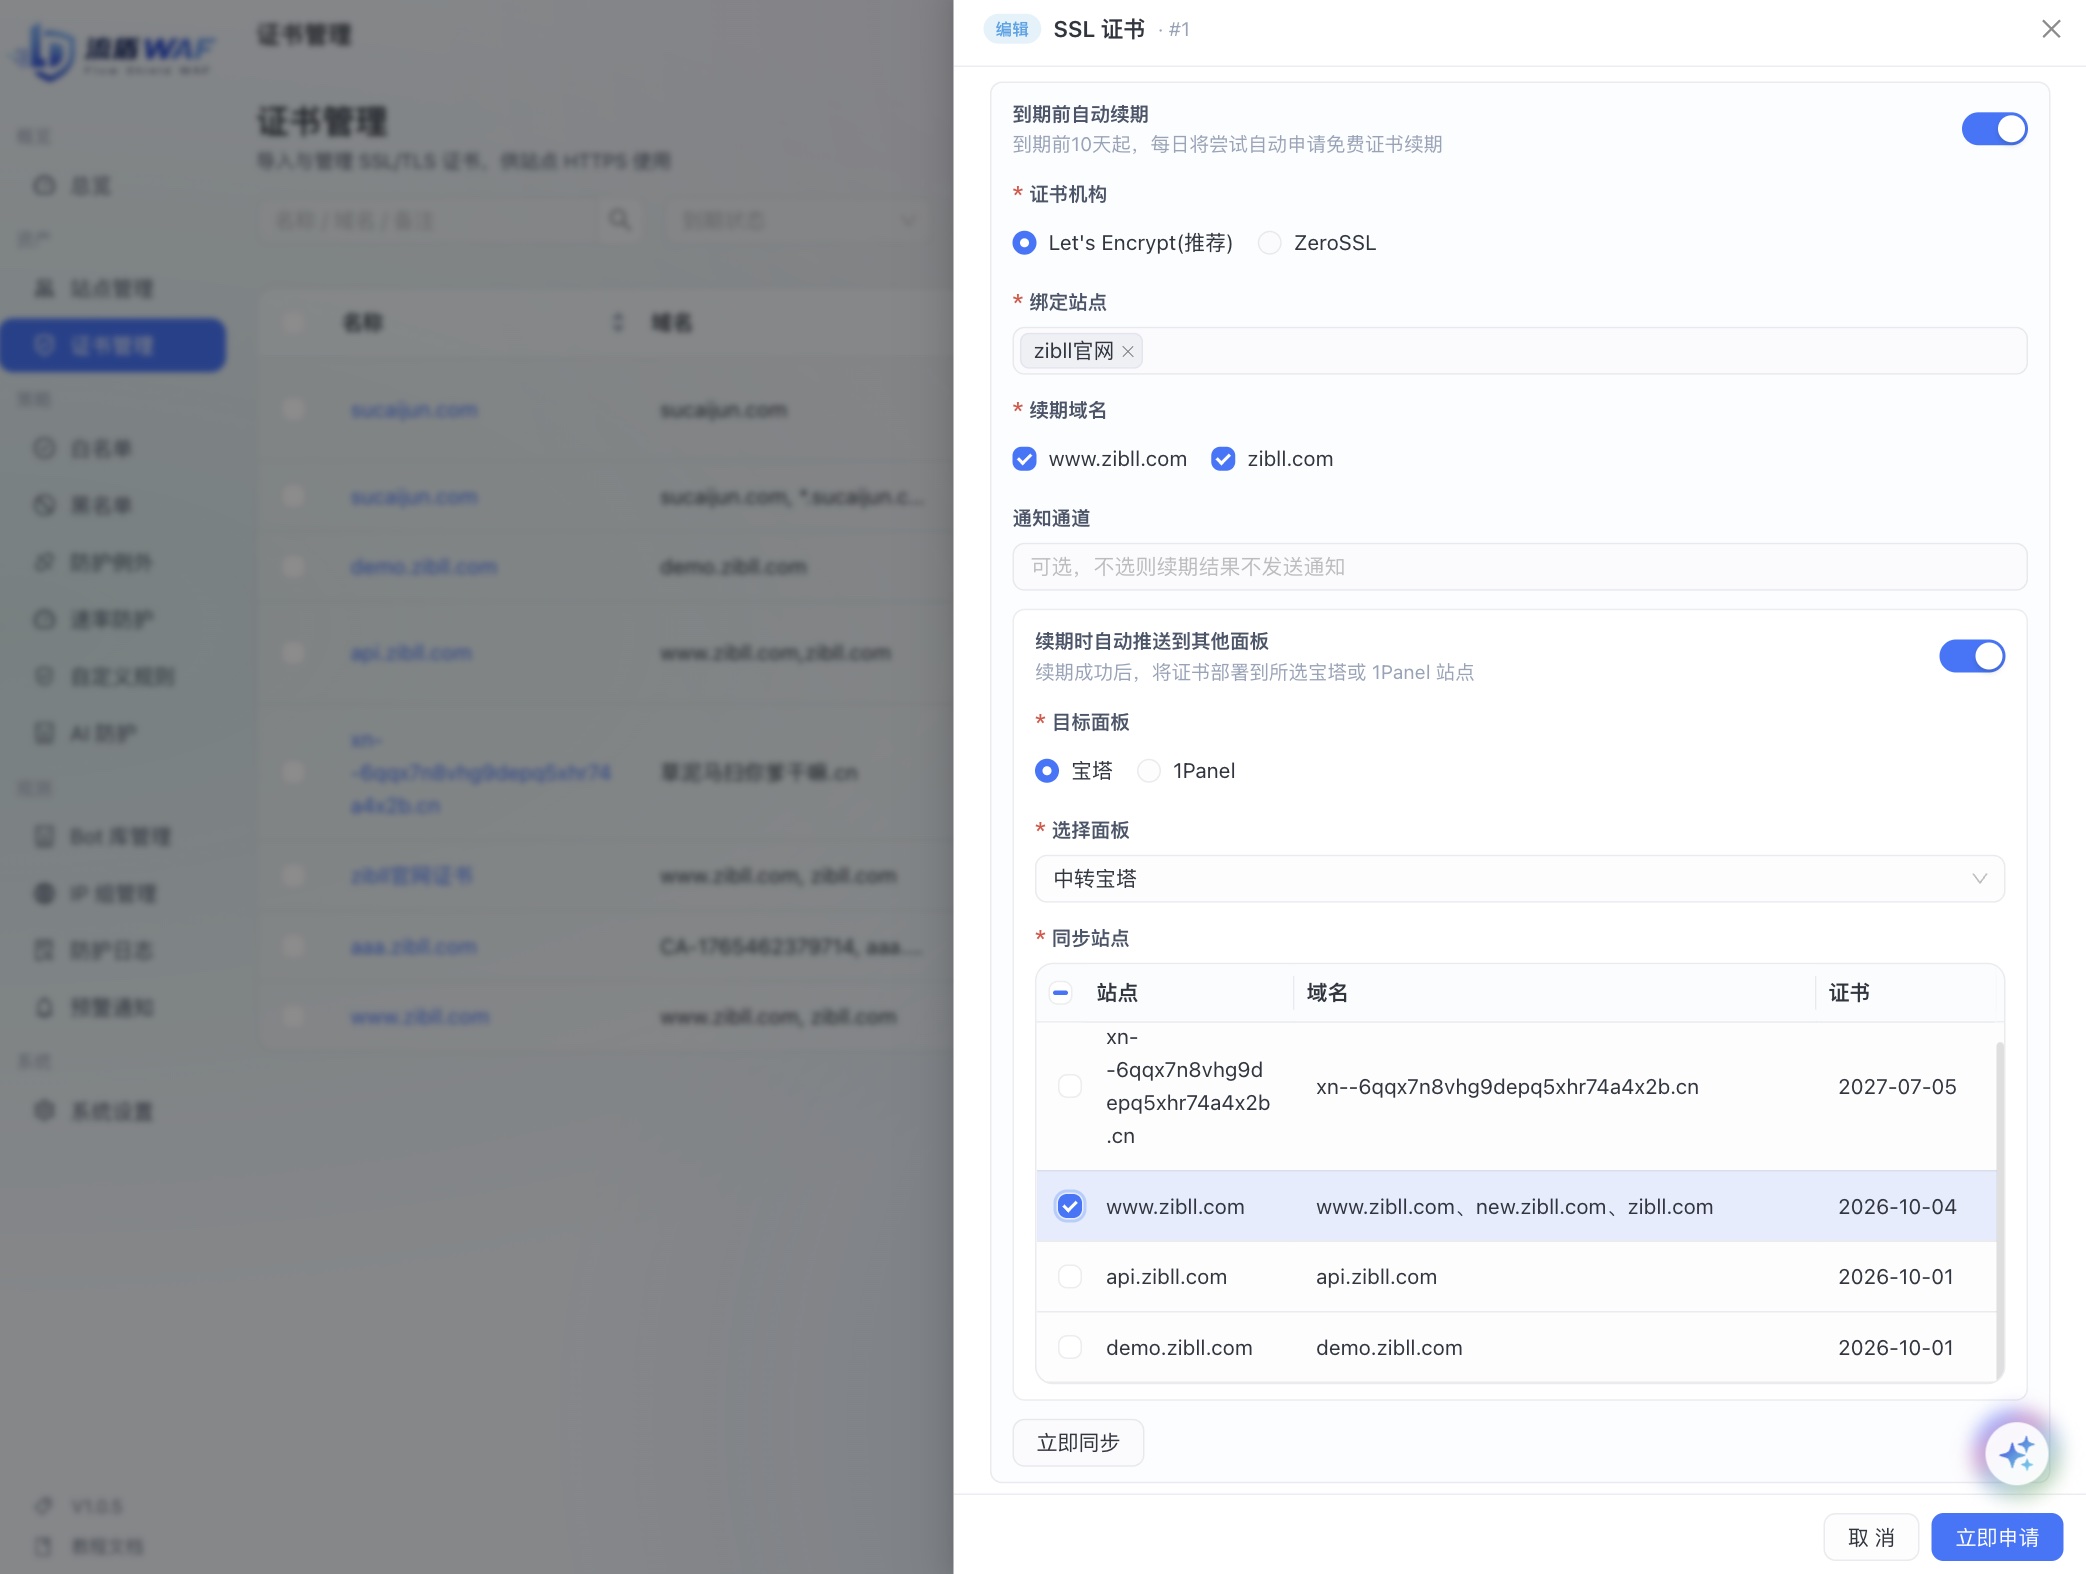The width and height of the screenshot is (2086, 1574).
Task: Open the 绑定站点 selection field
Action: point(1519,351)
